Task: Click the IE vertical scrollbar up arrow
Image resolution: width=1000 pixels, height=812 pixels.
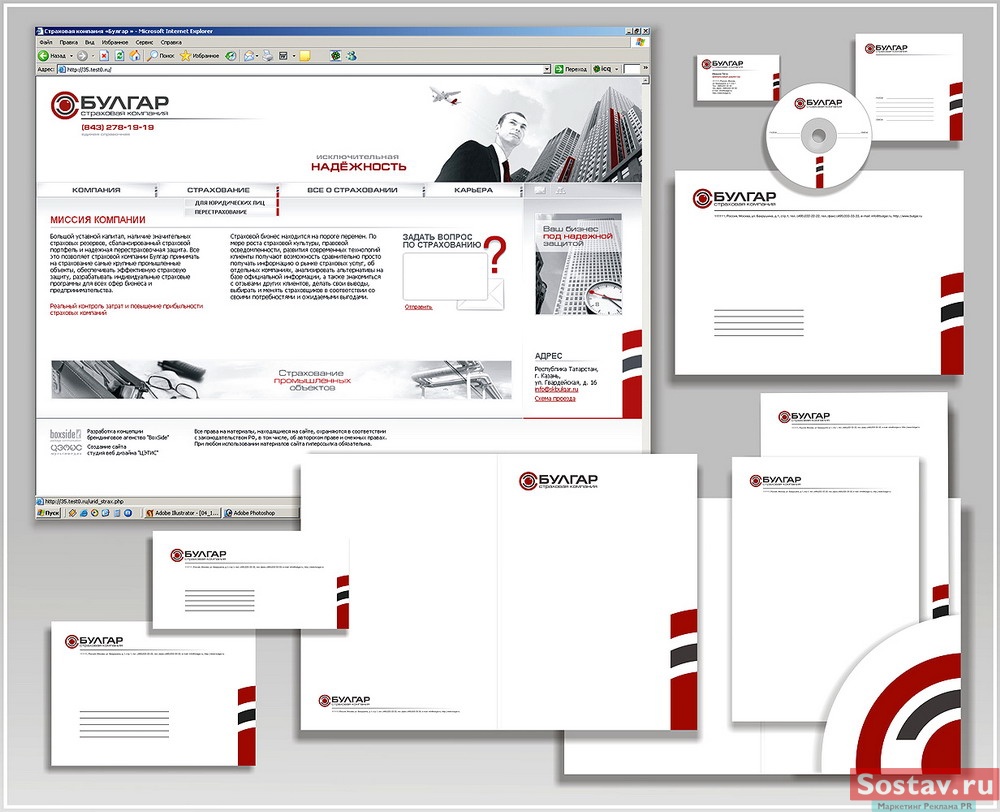Action: point(646,81)
